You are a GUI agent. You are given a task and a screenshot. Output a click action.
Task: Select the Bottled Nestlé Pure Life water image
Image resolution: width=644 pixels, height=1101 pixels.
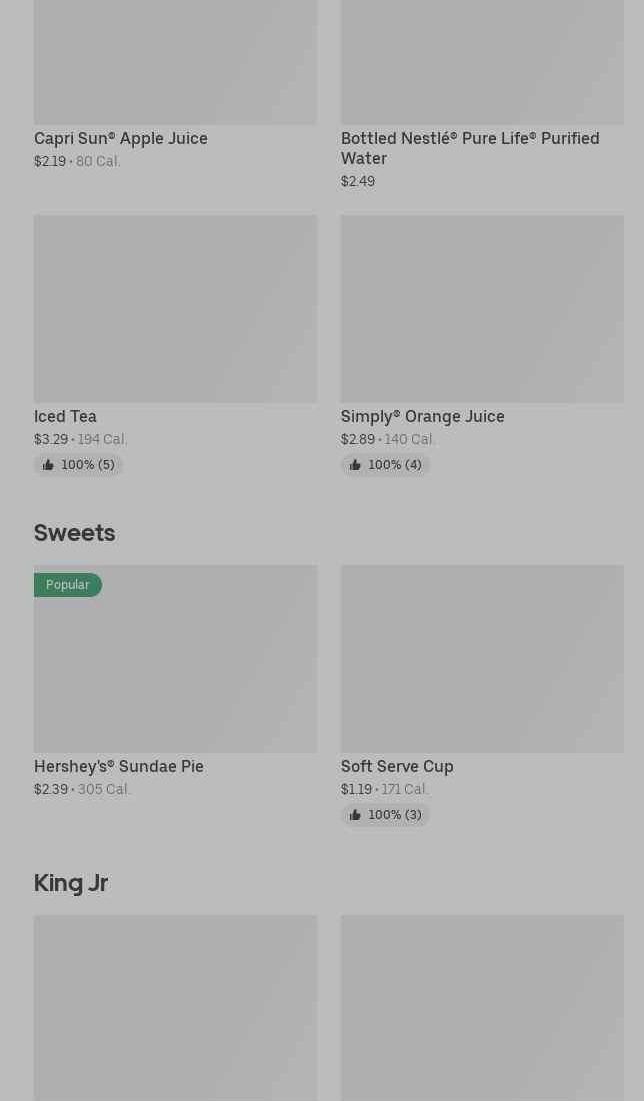482,62
